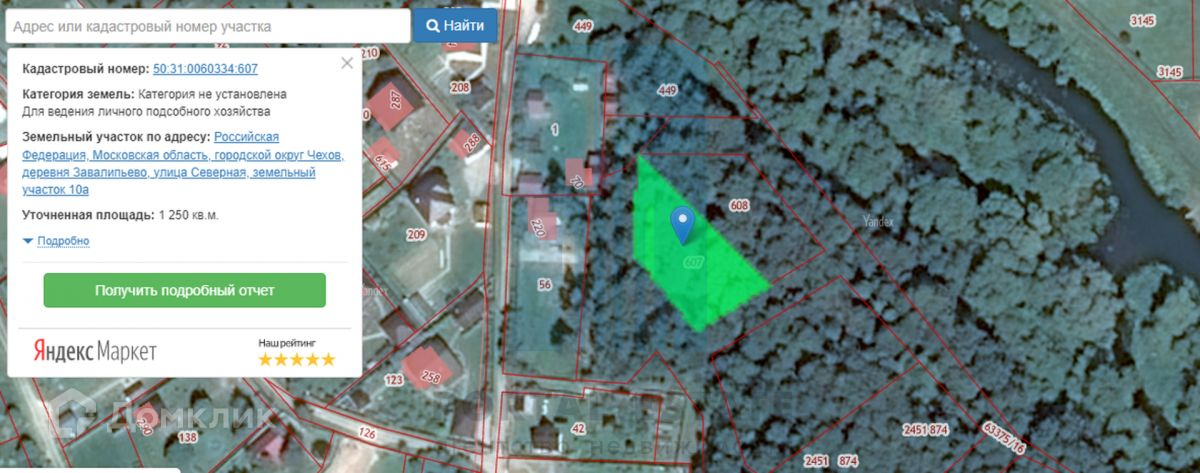This screenshot has height=473, width=1200.
Task: Click the address or cadastral number search field
Action: 206,27
